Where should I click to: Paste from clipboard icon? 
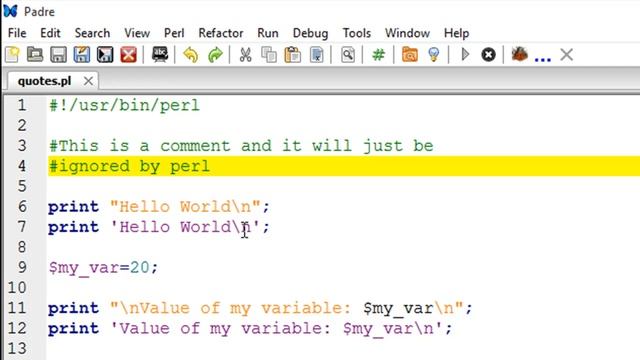pos(293,54)
